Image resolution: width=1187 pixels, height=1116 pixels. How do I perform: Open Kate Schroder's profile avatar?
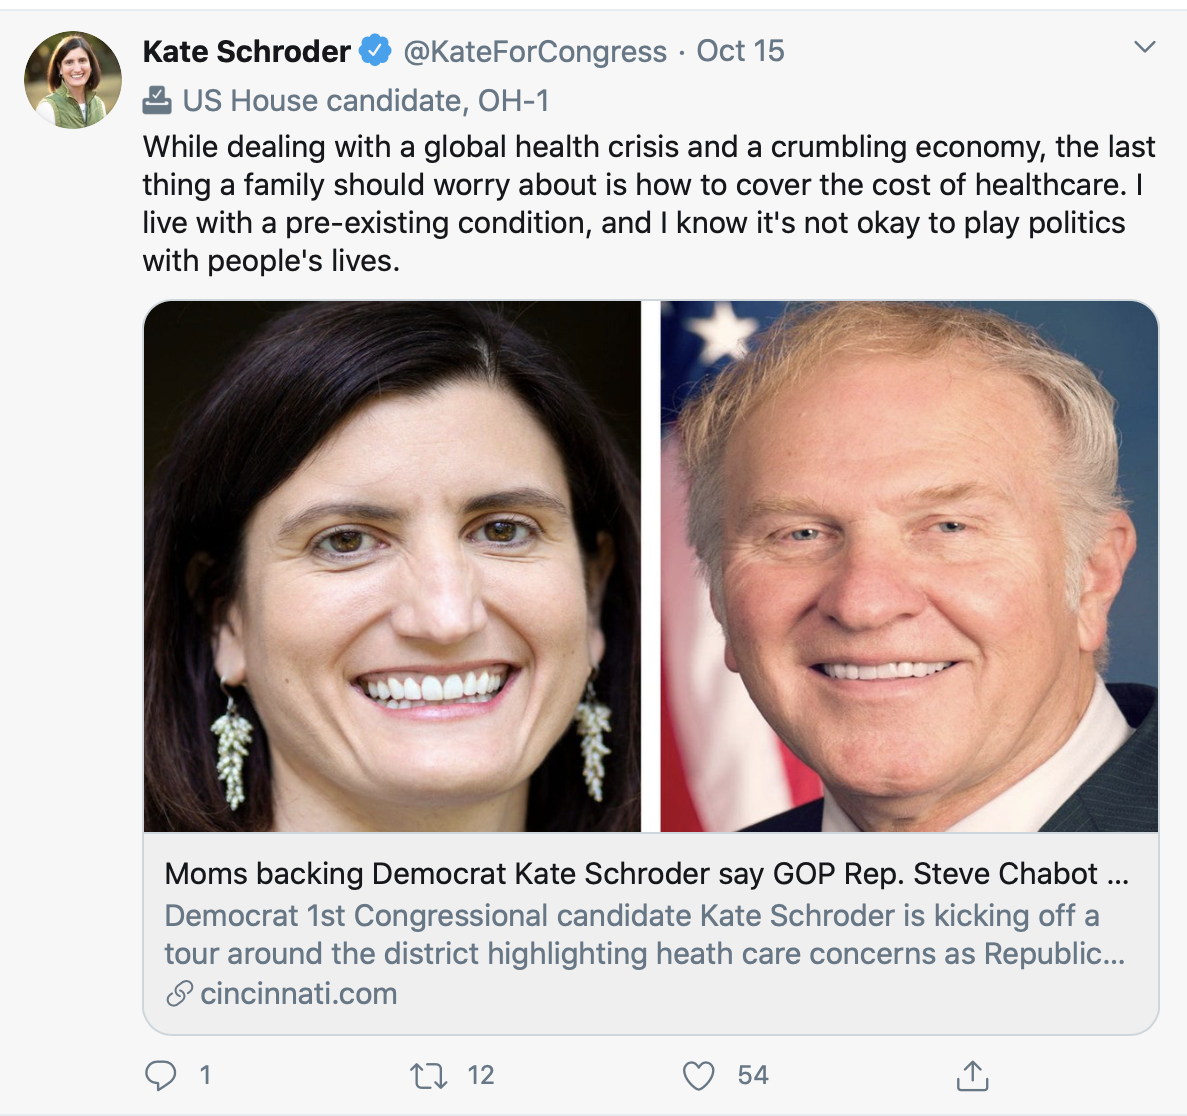pos(73,80)
